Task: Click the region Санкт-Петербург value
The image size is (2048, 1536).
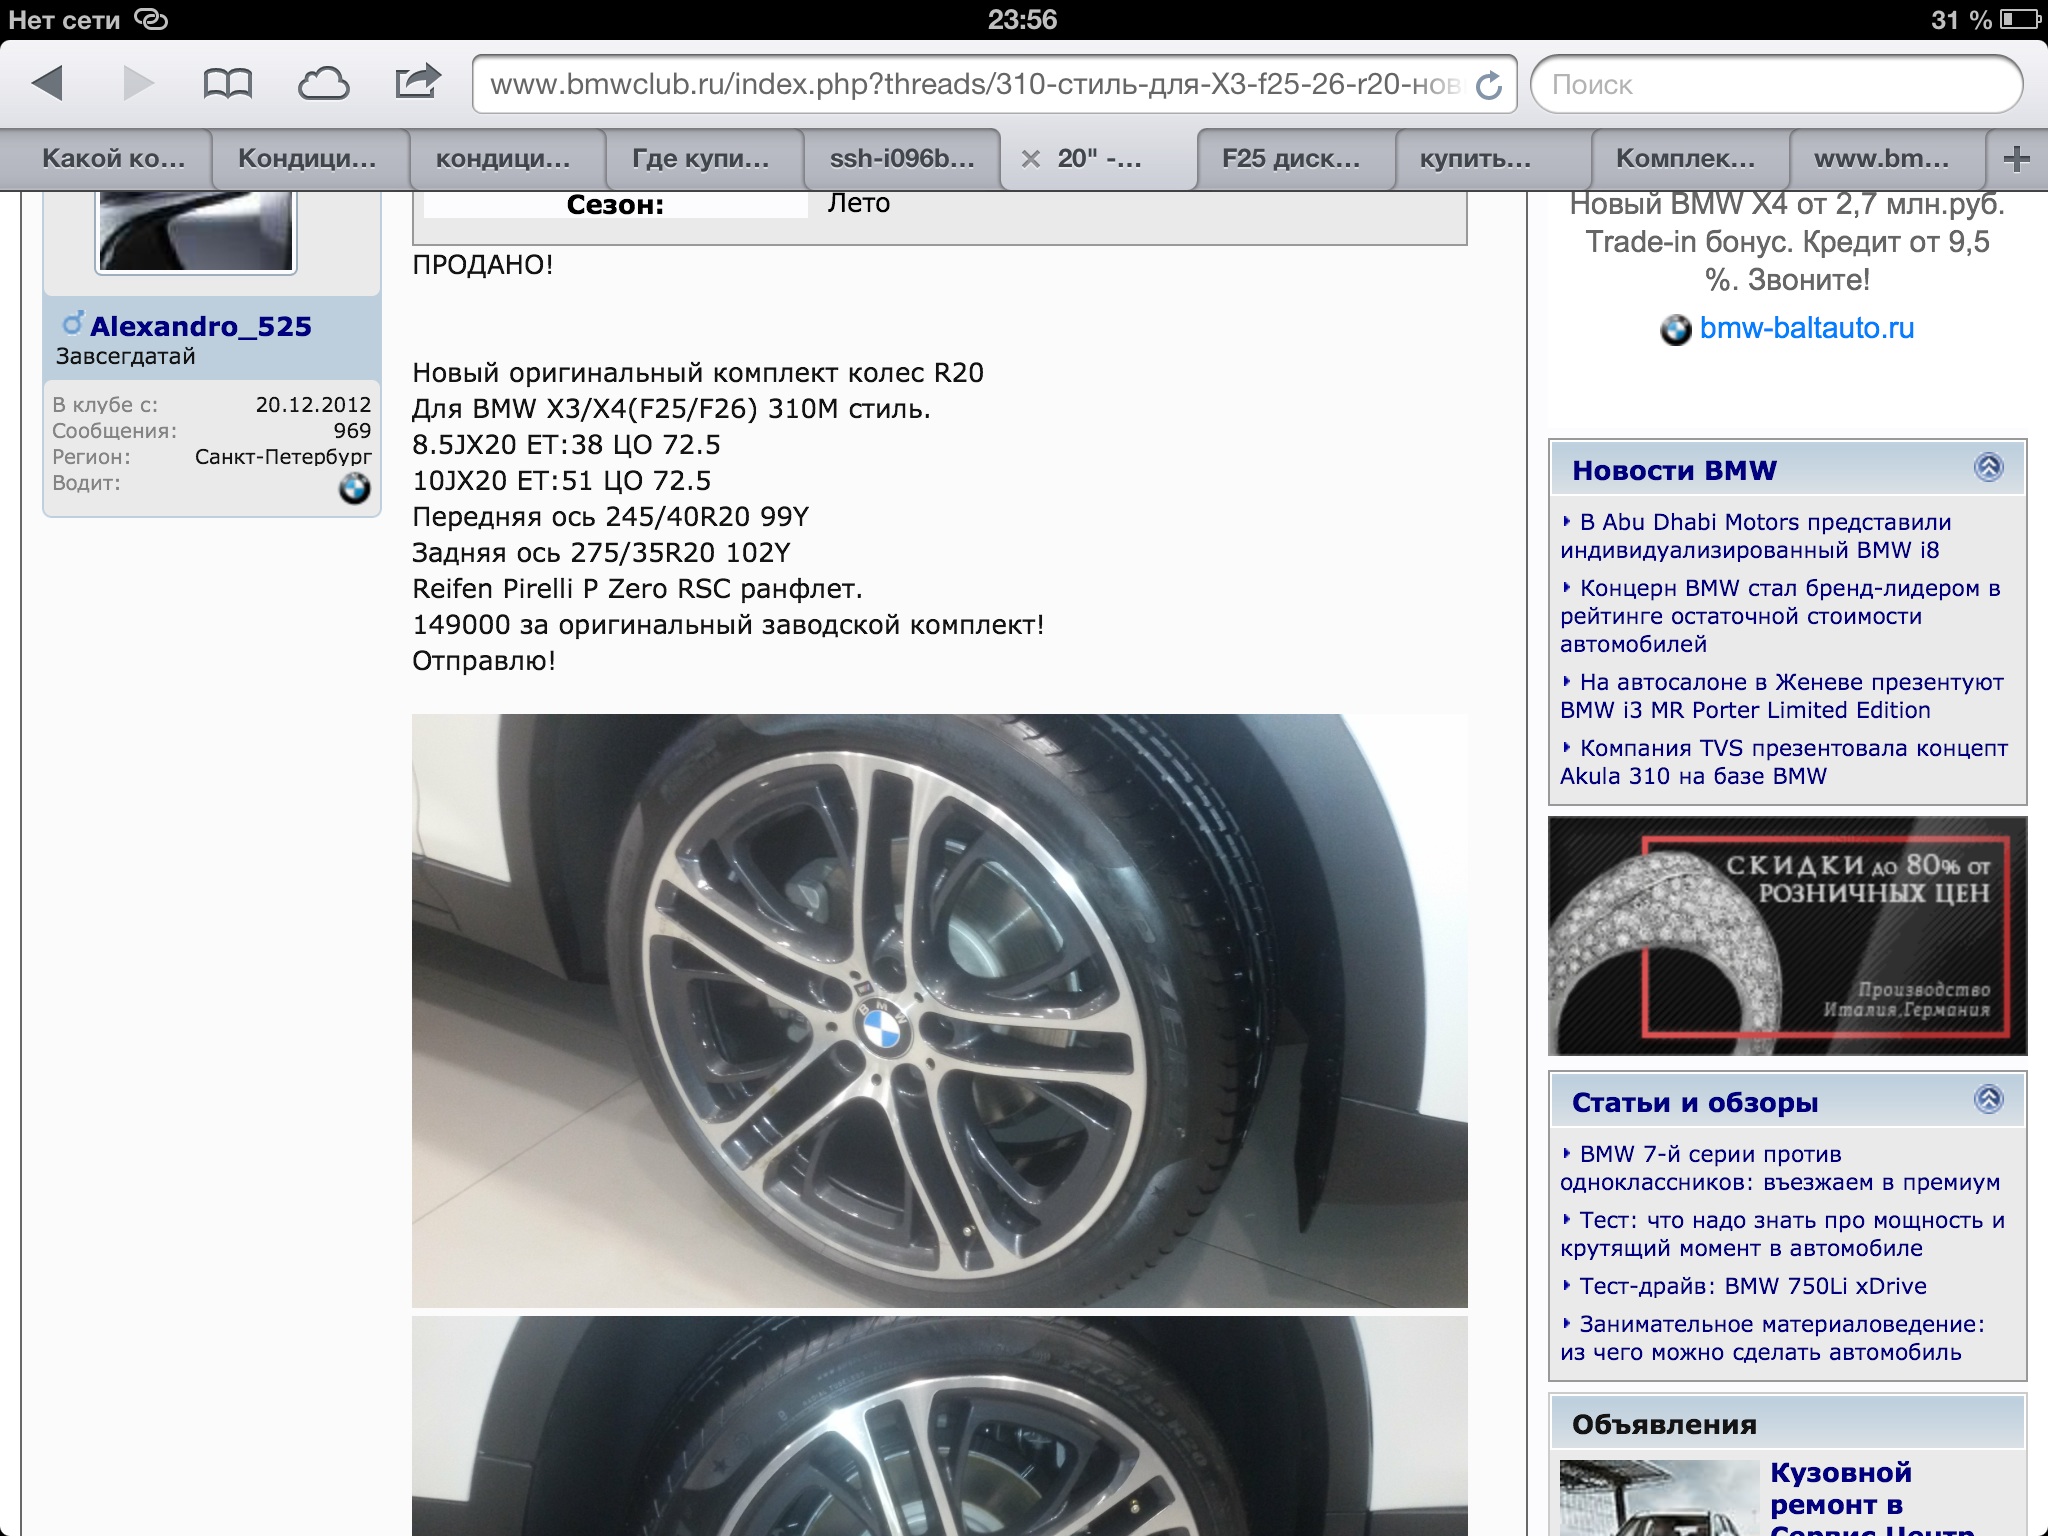Action: tap(283, 457)
